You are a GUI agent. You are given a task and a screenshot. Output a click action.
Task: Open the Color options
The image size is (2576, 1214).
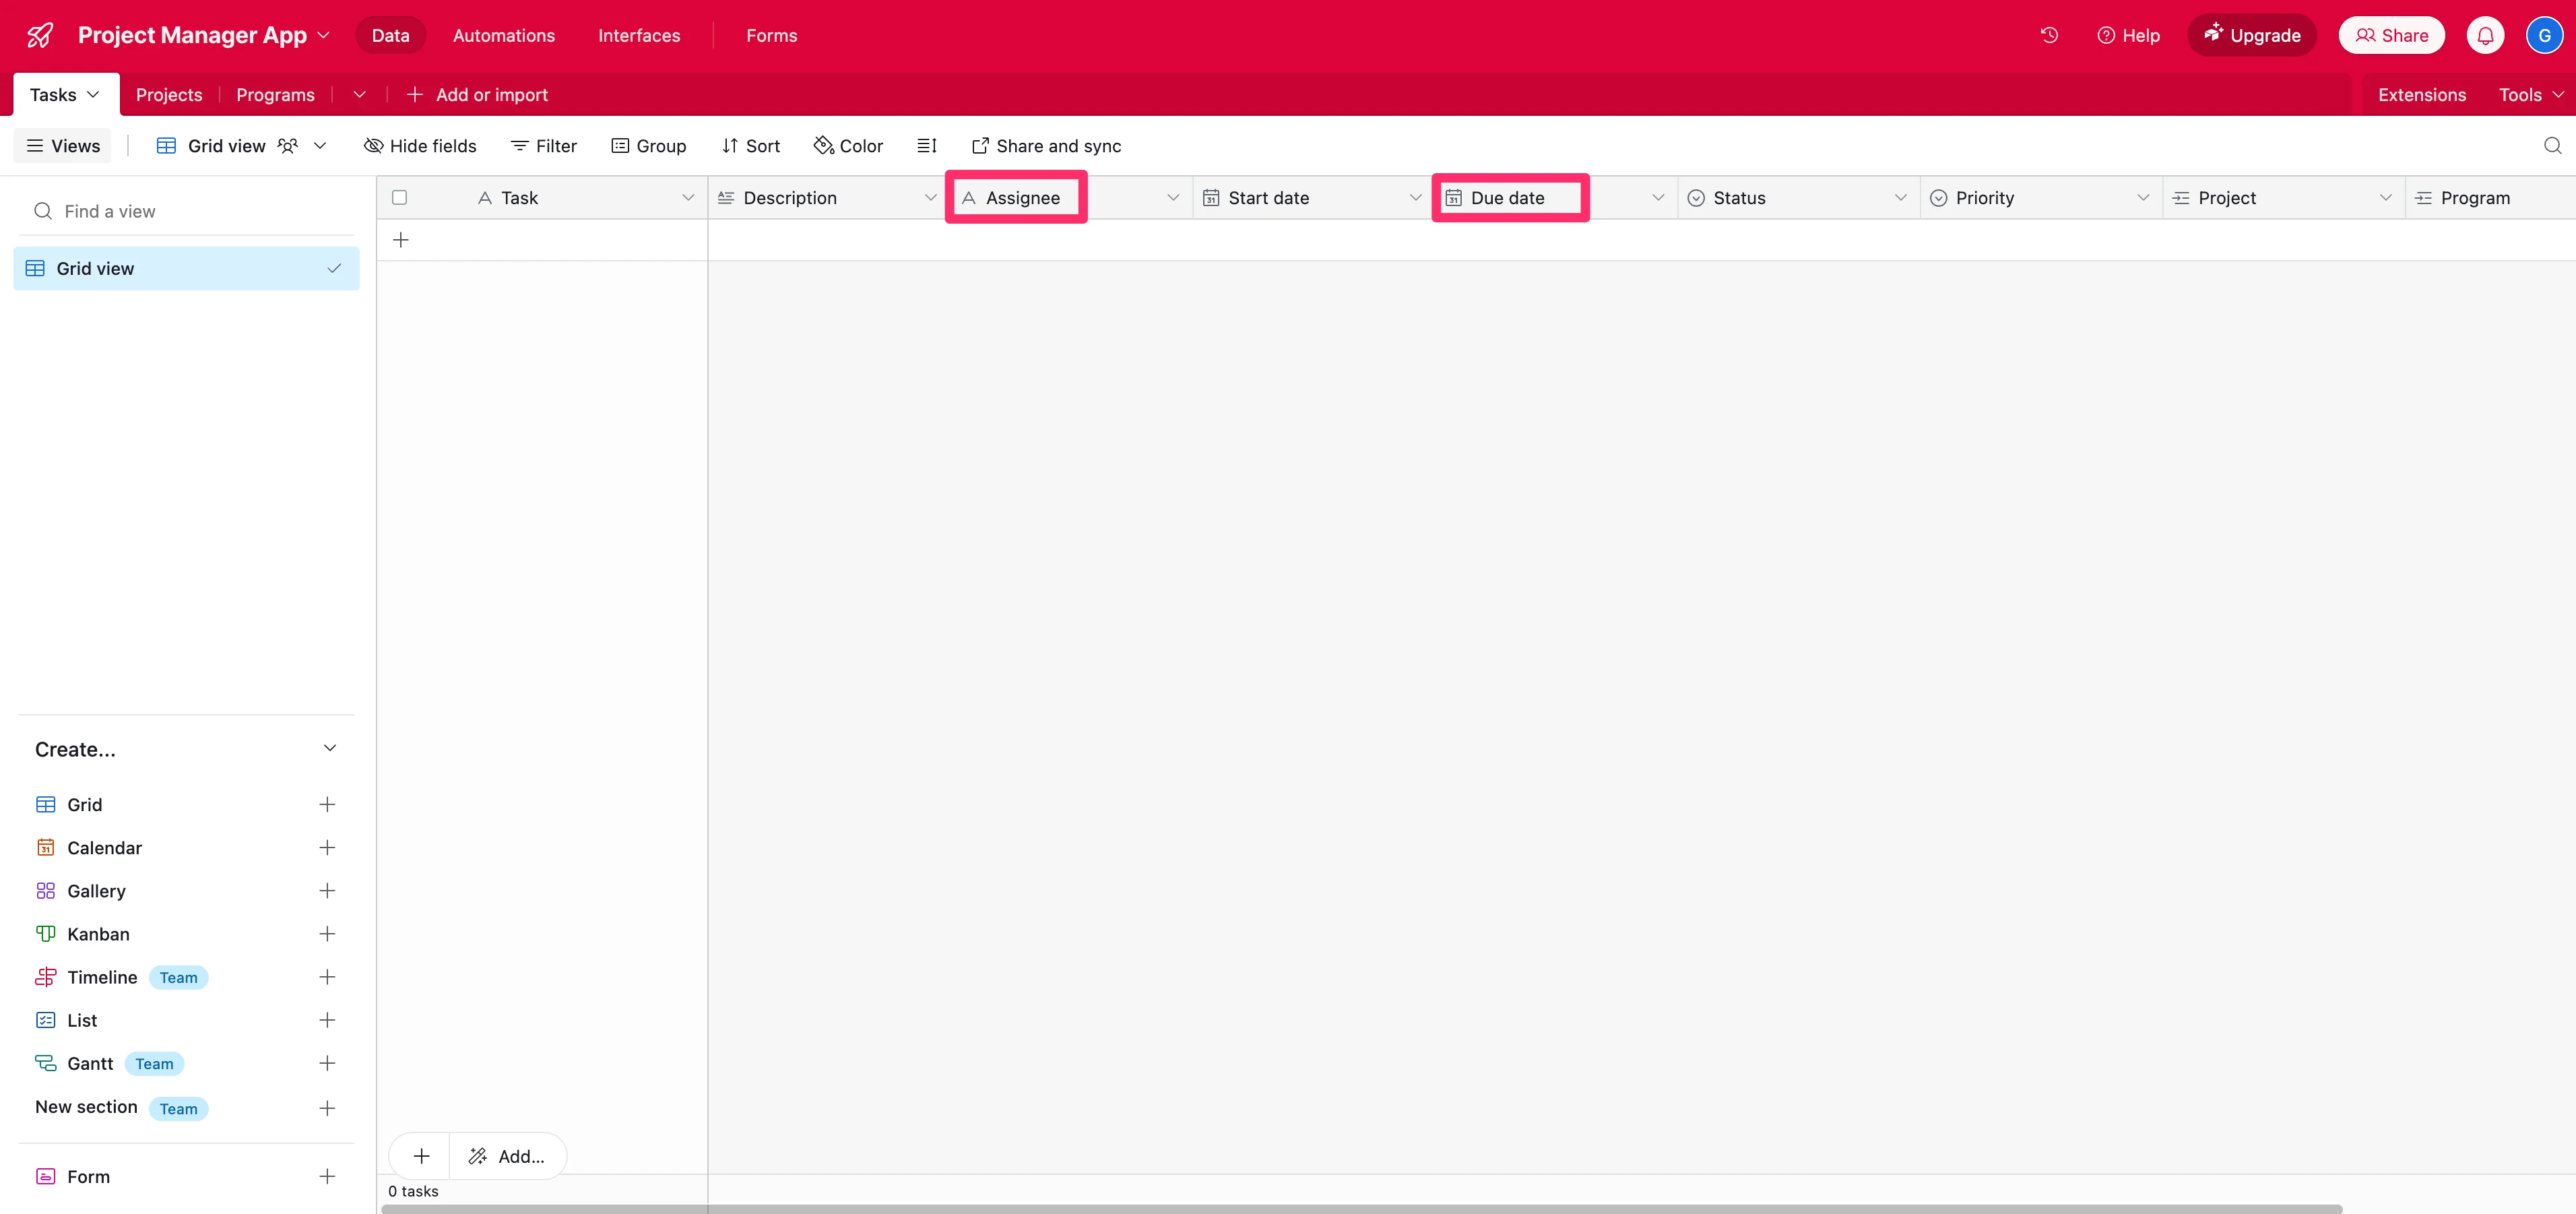coord(848,146)
